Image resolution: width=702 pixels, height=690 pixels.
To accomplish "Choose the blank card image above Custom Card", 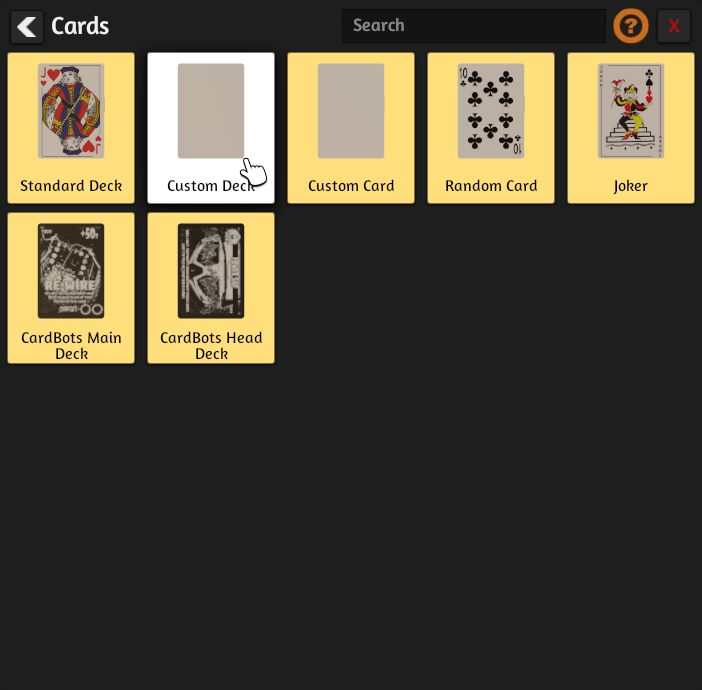I will tap(351, 111).
